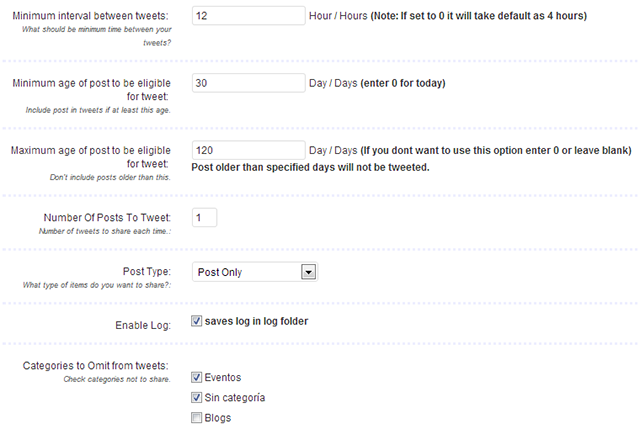The width and height of the screenshot is (640, 429).
Task: Uncheck the Eventos category checkbox
Action: (x=196, y=377)
